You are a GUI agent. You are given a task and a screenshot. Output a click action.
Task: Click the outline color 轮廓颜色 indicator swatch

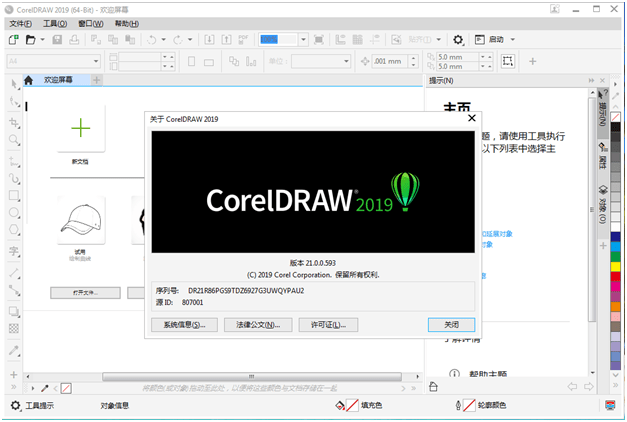[x=469, y=405]
